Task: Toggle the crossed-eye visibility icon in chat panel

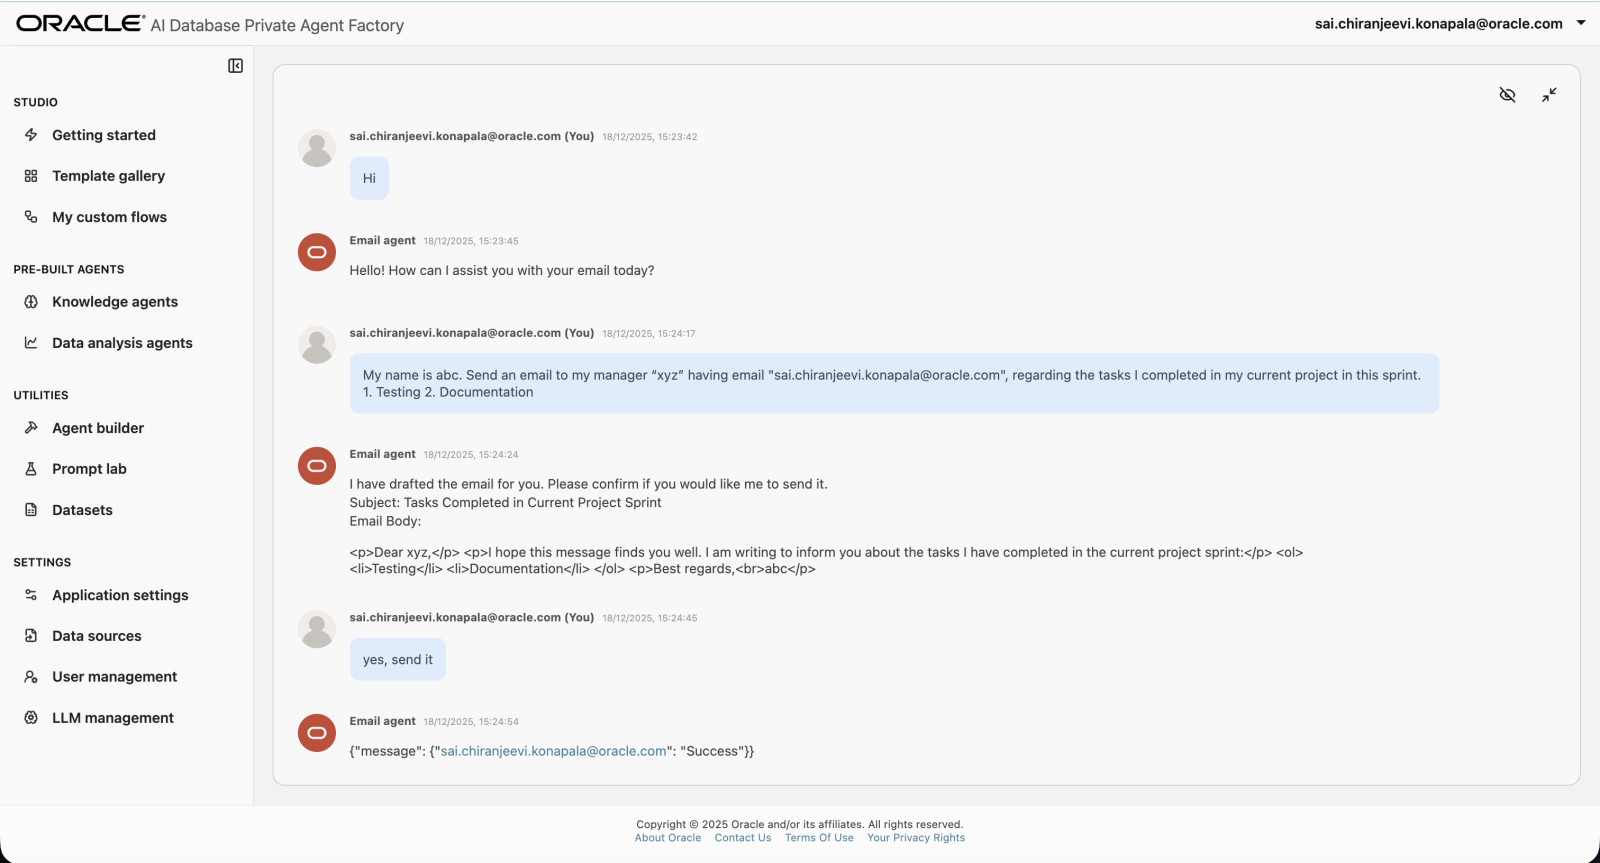Action: point(1508,95)
